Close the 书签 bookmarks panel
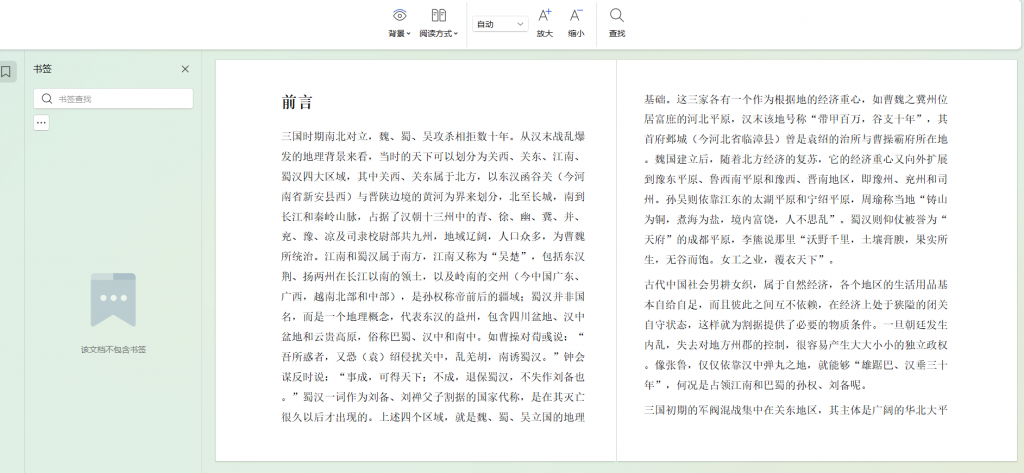Image resolution: width=1024 pixels, height=473 pixels. [185, 69]
